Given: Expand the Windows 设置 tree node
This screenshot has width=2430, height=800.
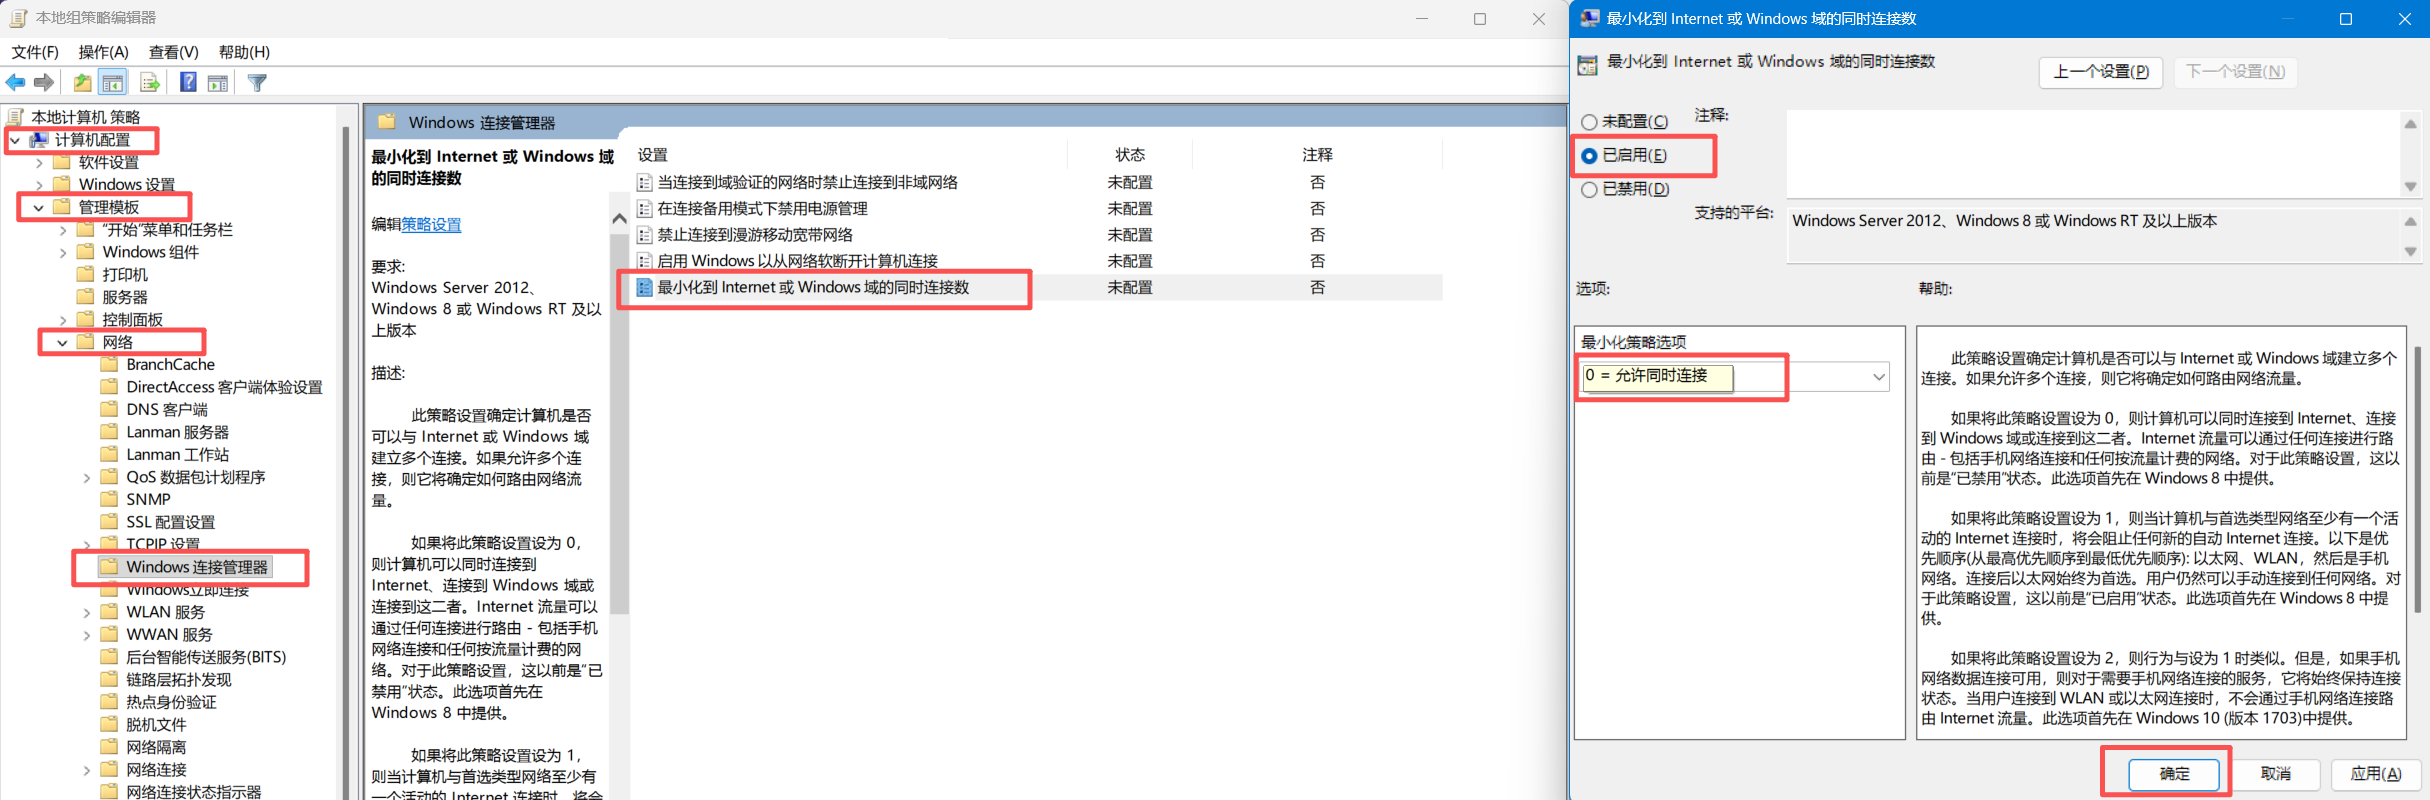Looking at the screenshot, I should tap(39, 185).
